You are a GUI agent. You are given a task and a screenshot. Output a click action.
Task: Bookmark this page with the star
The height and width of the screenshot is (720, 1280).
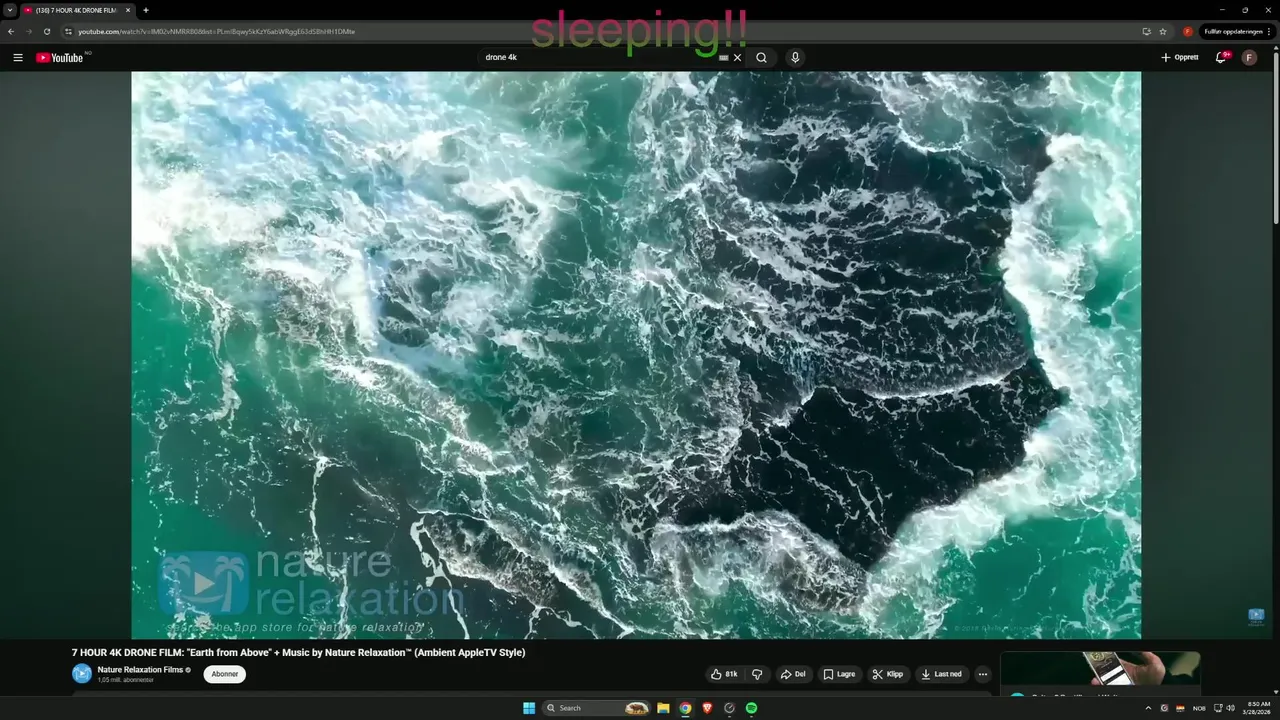tap(1163, 31)
